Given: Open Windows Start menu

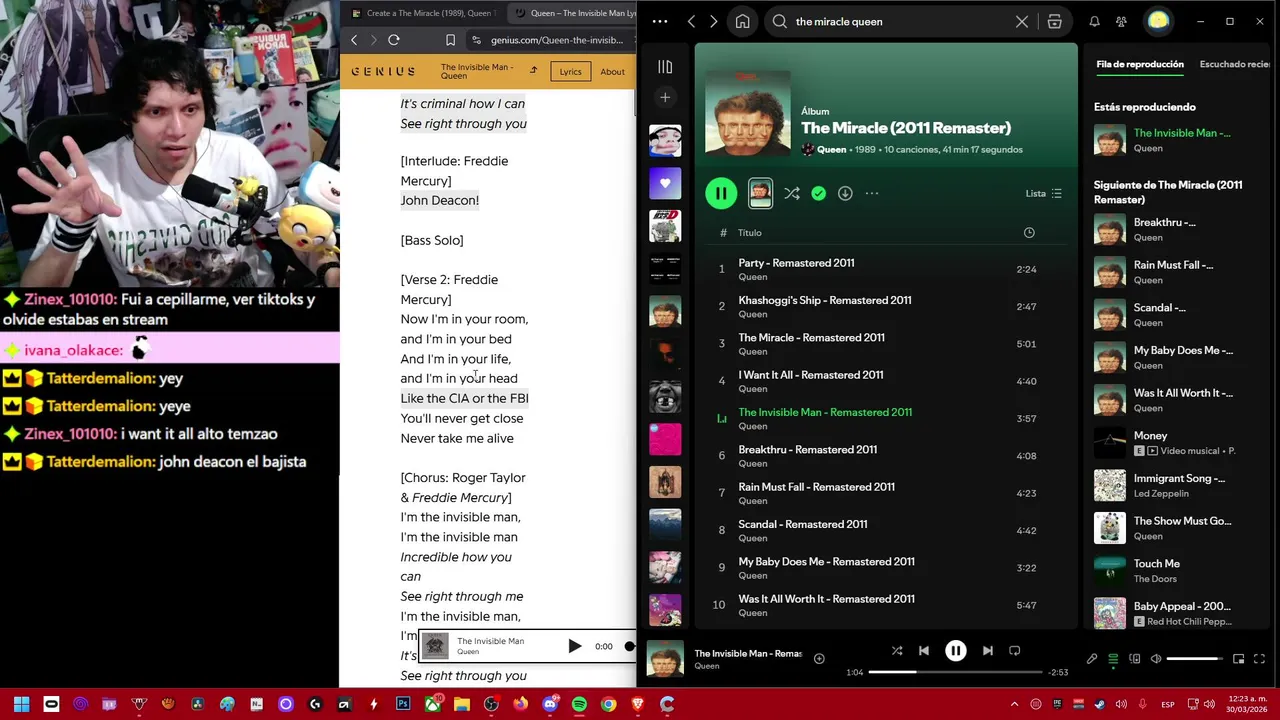Looking at the screenshot, I should 21,704.
